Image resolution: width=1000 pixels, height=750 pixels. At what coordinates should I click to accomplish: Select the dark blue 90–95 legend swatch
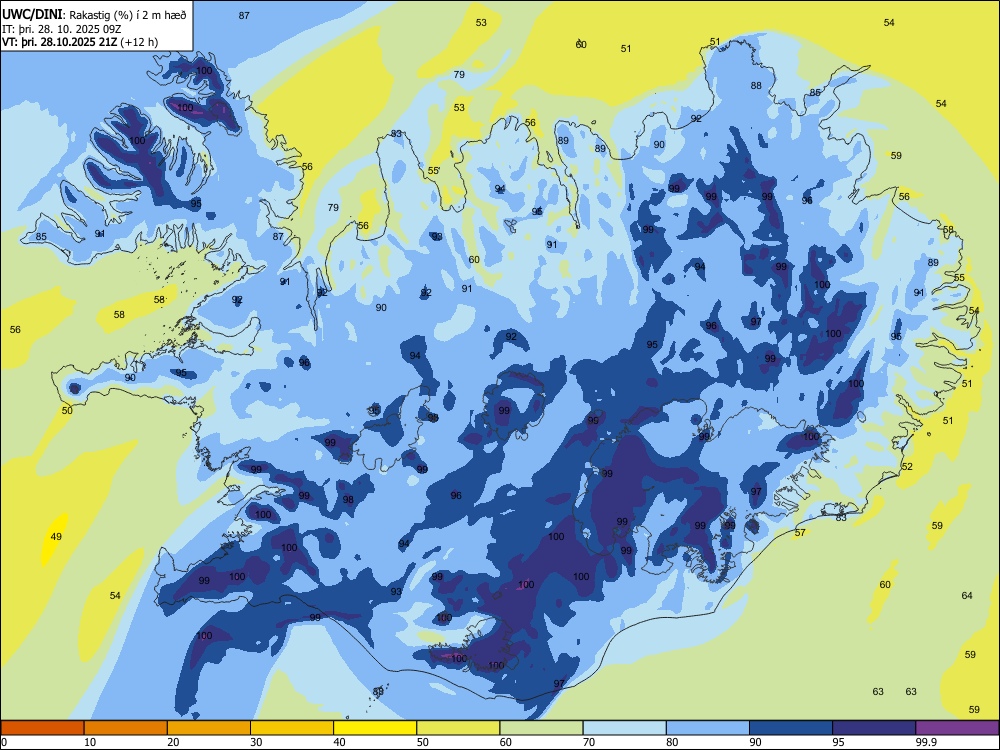click(791, 728)
